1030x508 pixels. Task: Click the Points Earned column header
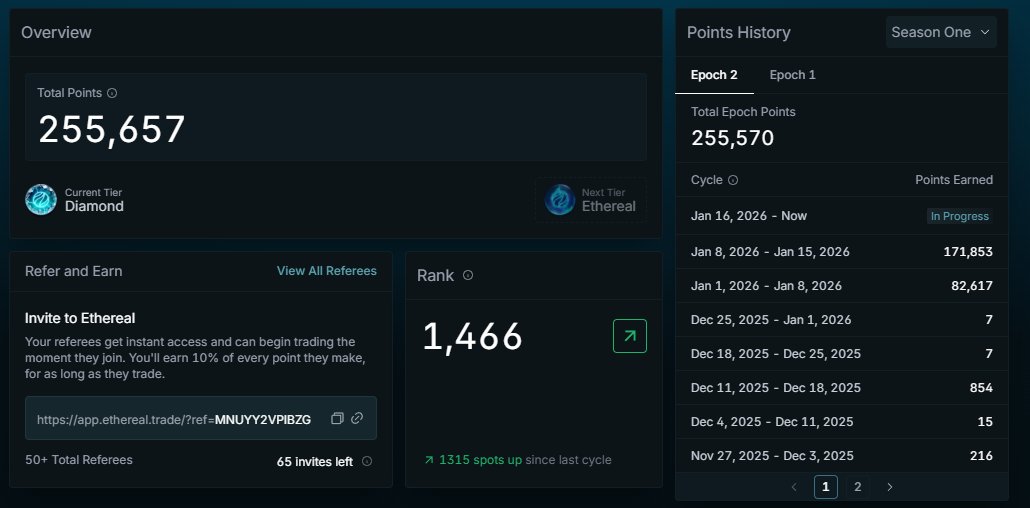pos(954,180)
